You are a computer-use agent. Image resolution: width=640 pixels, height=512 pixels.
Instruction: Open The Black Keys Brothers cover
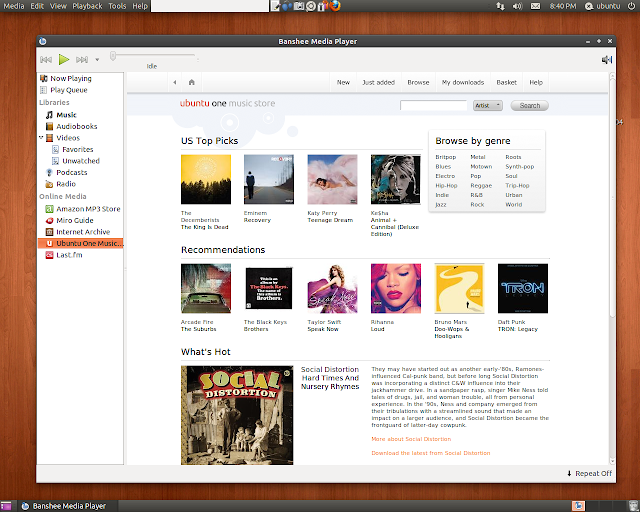pyautogui.click(x=269, y=288)
